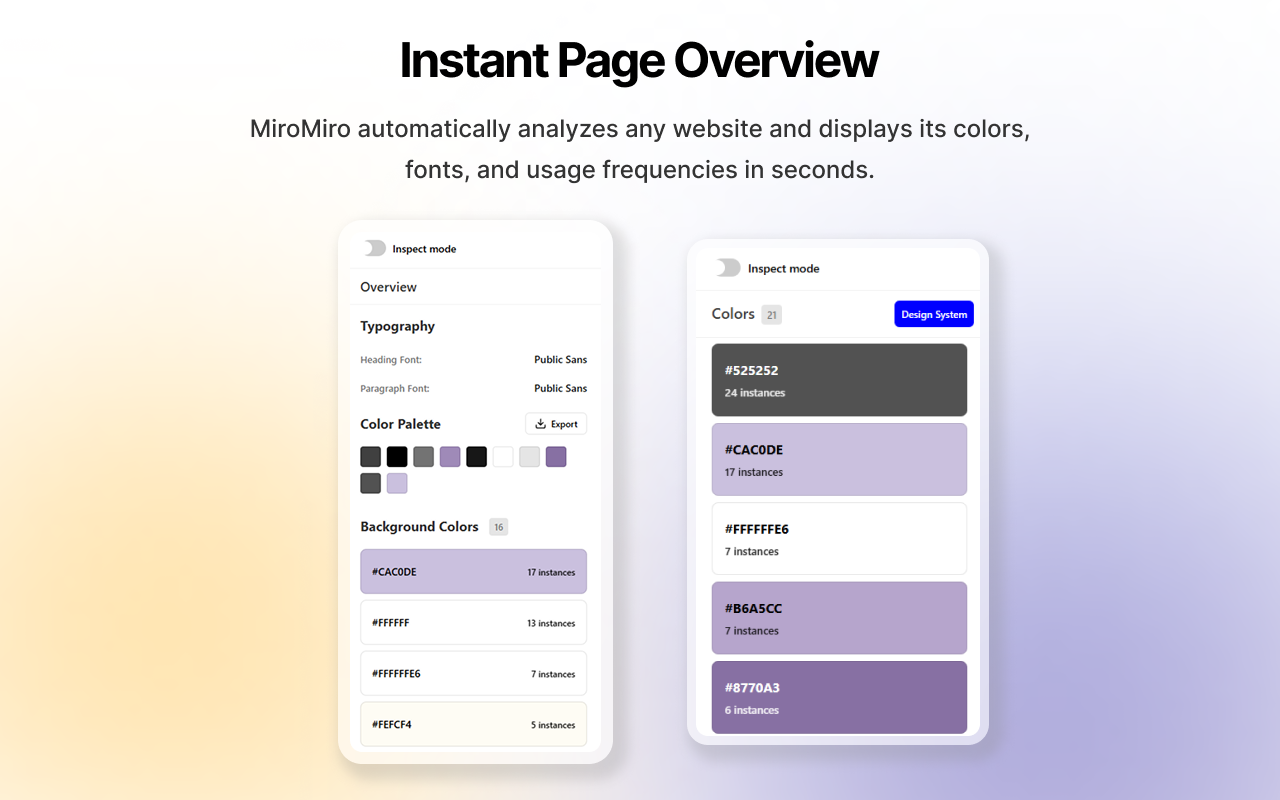Enable Inspect mode switch in the Colors panel

(x=728, y=268)
